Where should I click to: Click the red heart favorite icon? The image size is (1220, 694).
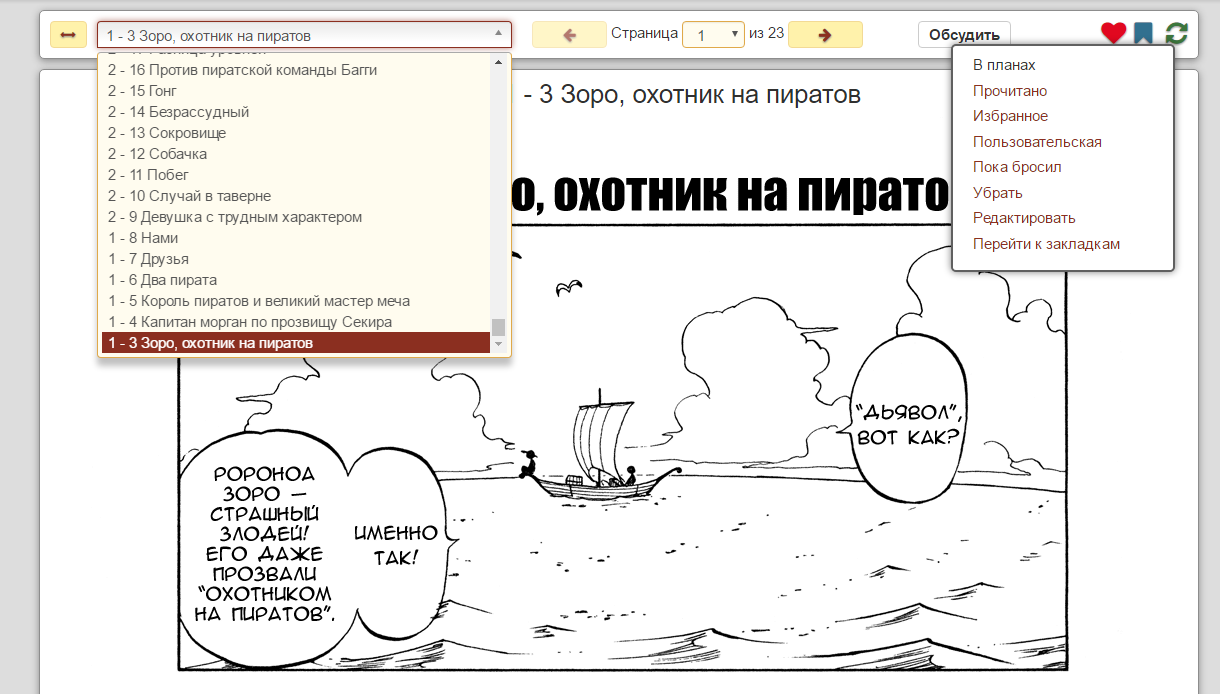(1113, 33)
